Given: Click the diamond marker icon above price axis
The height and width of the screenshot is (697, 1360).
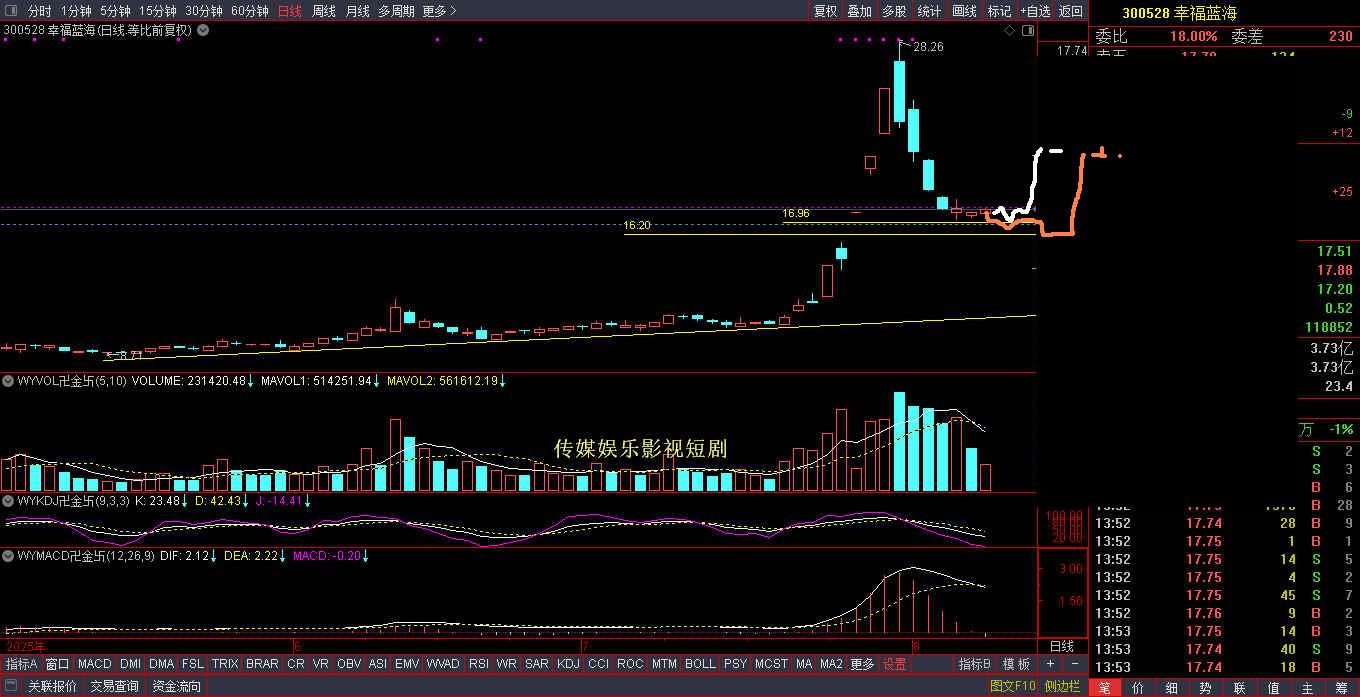Looking at the screenshot, I should (x=1010, y=31).
